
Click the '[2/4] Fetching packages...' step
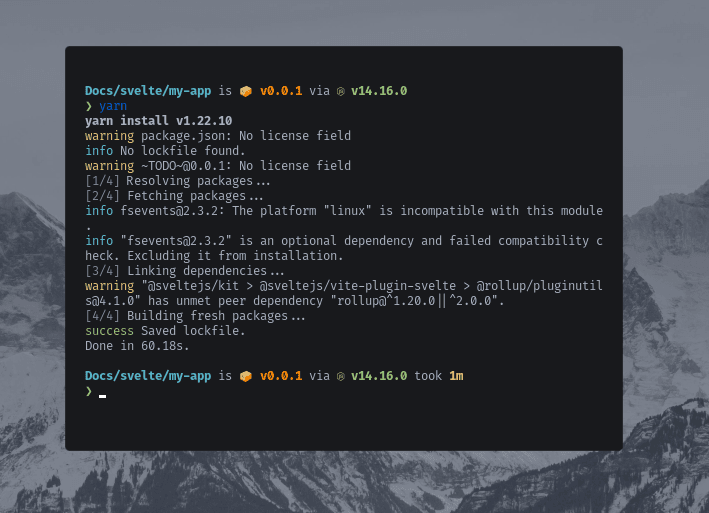click(x=171, y=196)
